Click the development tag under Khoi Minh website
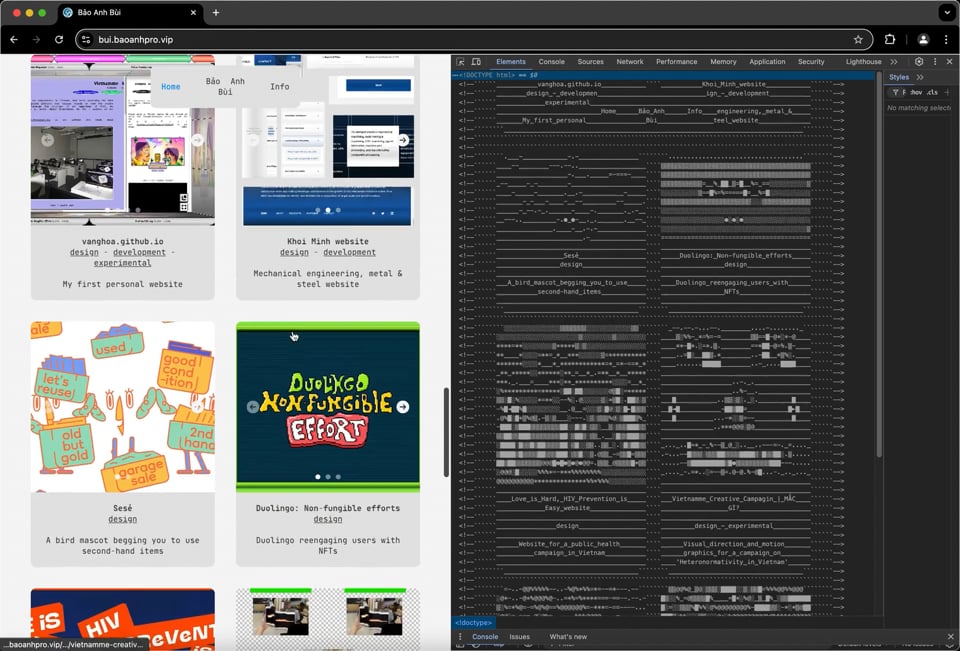Viewport: 960px width, 651px height. click(350, 252)
